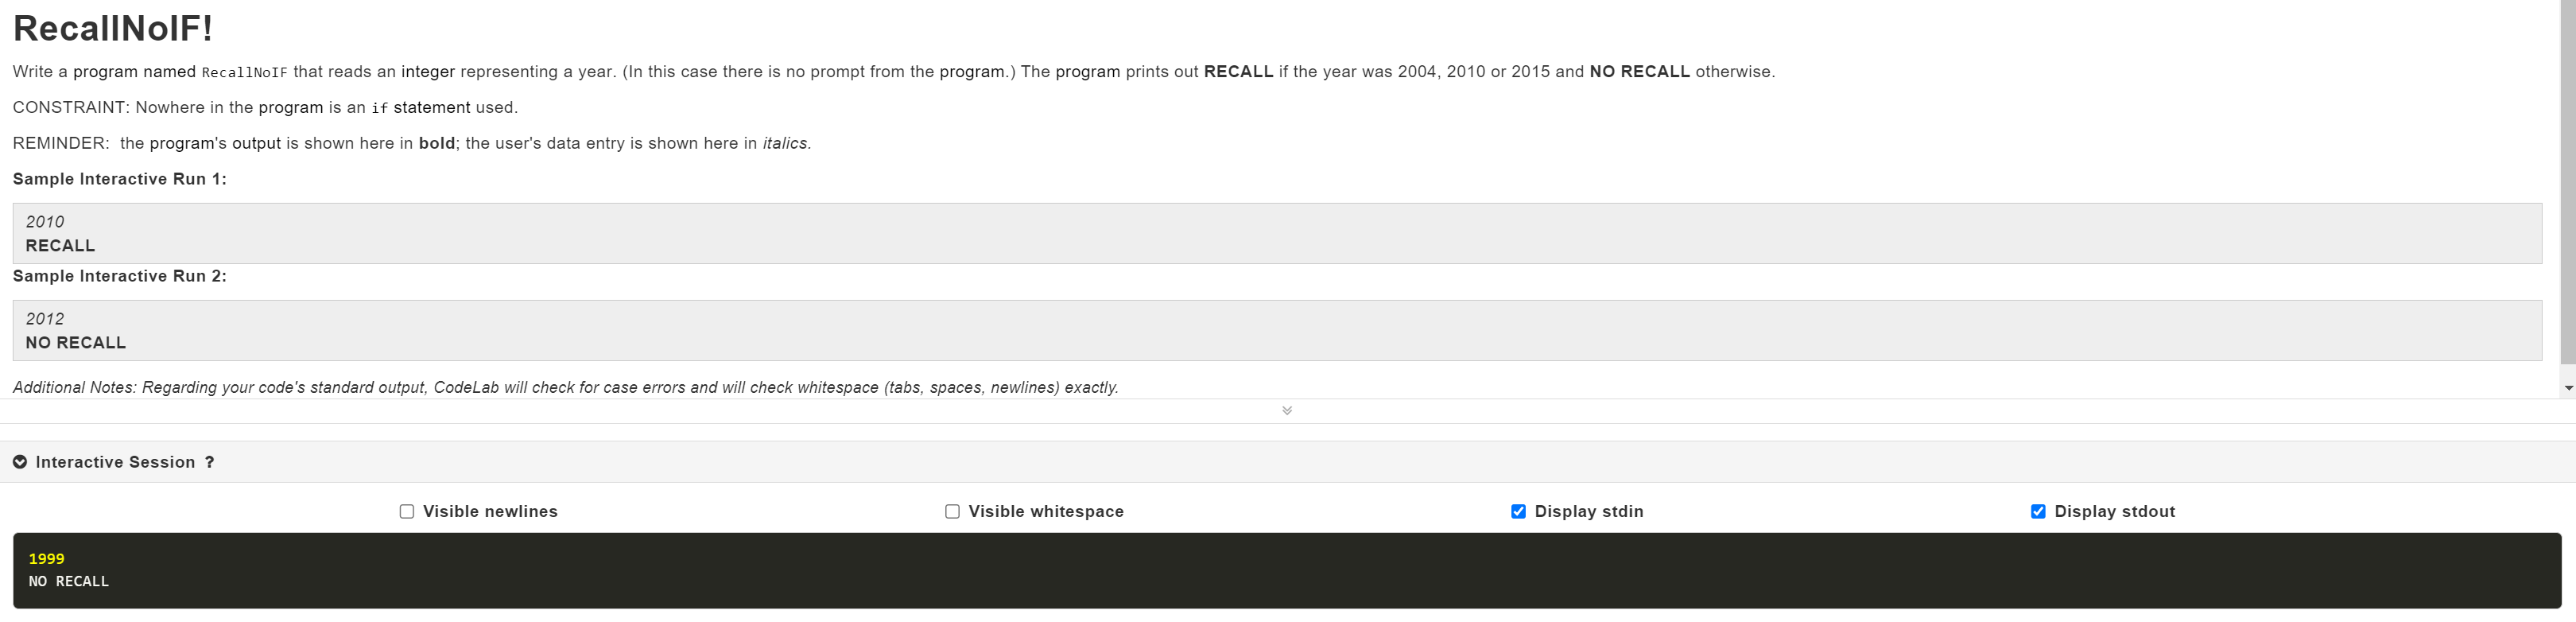Click the scrollbar down arrow
This screenshot has height=622, width=2576.
coord(2568,388)
